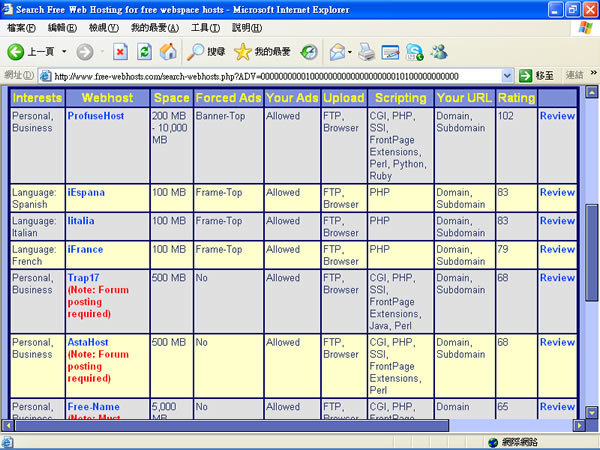Open the 檢視(V) View menu

coord(104,28)
